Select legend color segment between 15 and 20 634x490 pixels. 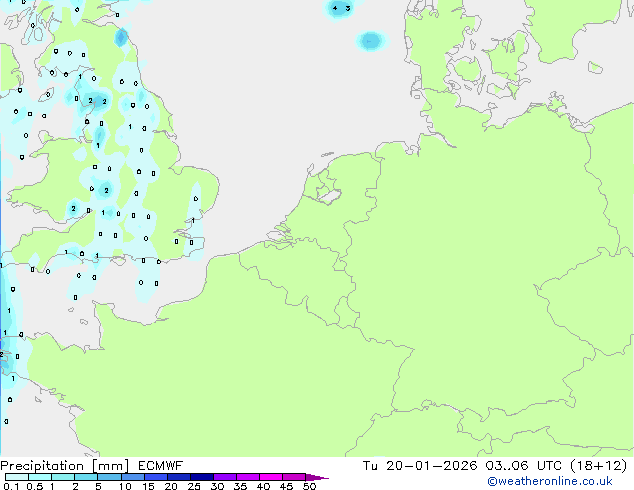(x=158, y=478)
